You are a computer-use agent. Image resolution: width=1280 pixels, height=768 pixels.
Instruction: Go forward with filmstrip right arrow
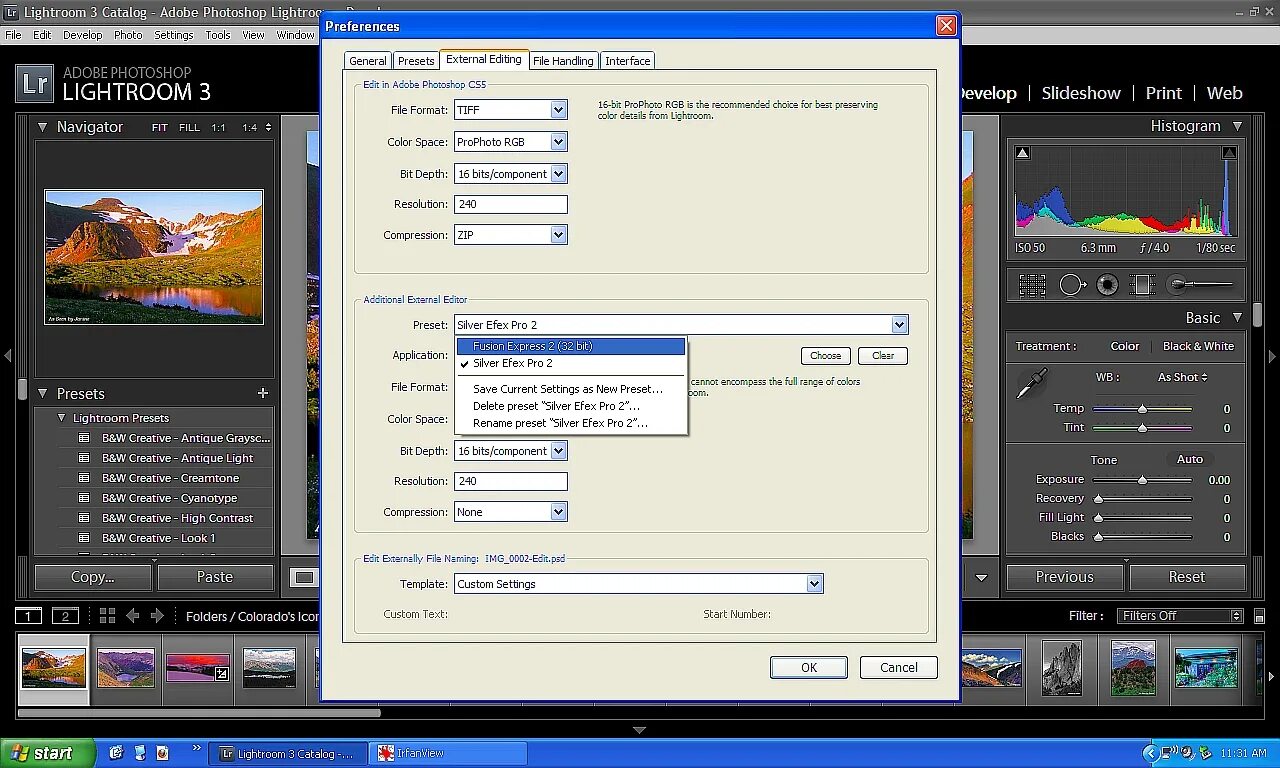click(x=157, y=616)
